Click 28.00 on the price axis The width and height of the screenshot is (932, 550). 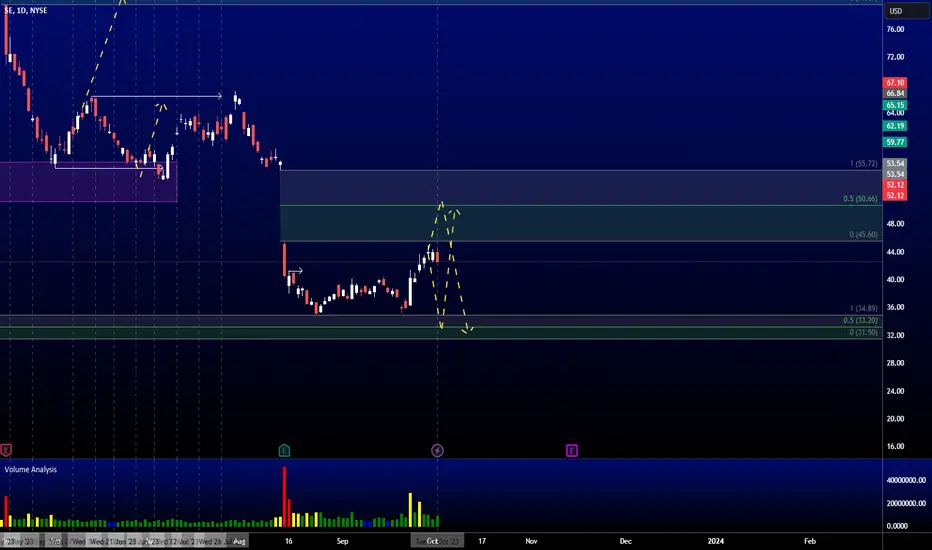coord(895,363)
